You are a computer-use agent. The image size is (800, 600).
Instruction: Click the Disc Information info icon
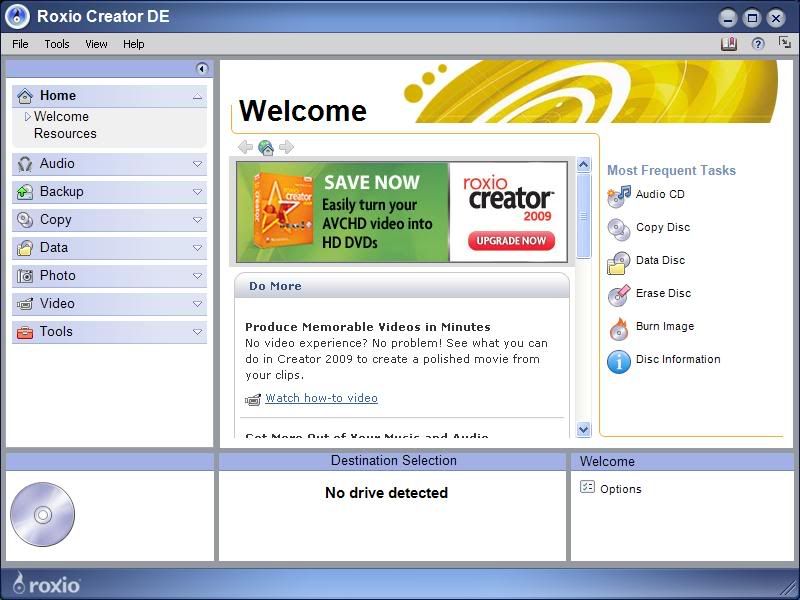tap(619, 362)
